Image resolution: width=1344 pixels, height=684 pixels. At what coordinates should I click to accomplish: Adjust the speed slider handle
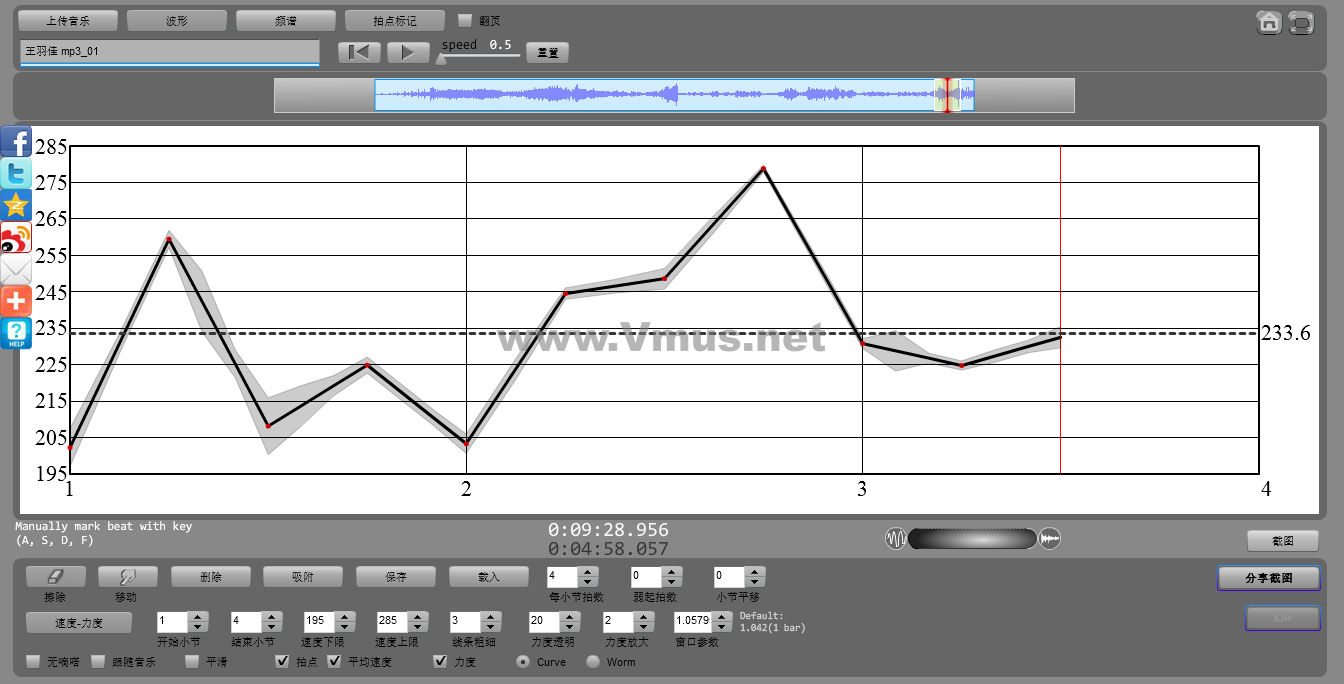(441, 59)
